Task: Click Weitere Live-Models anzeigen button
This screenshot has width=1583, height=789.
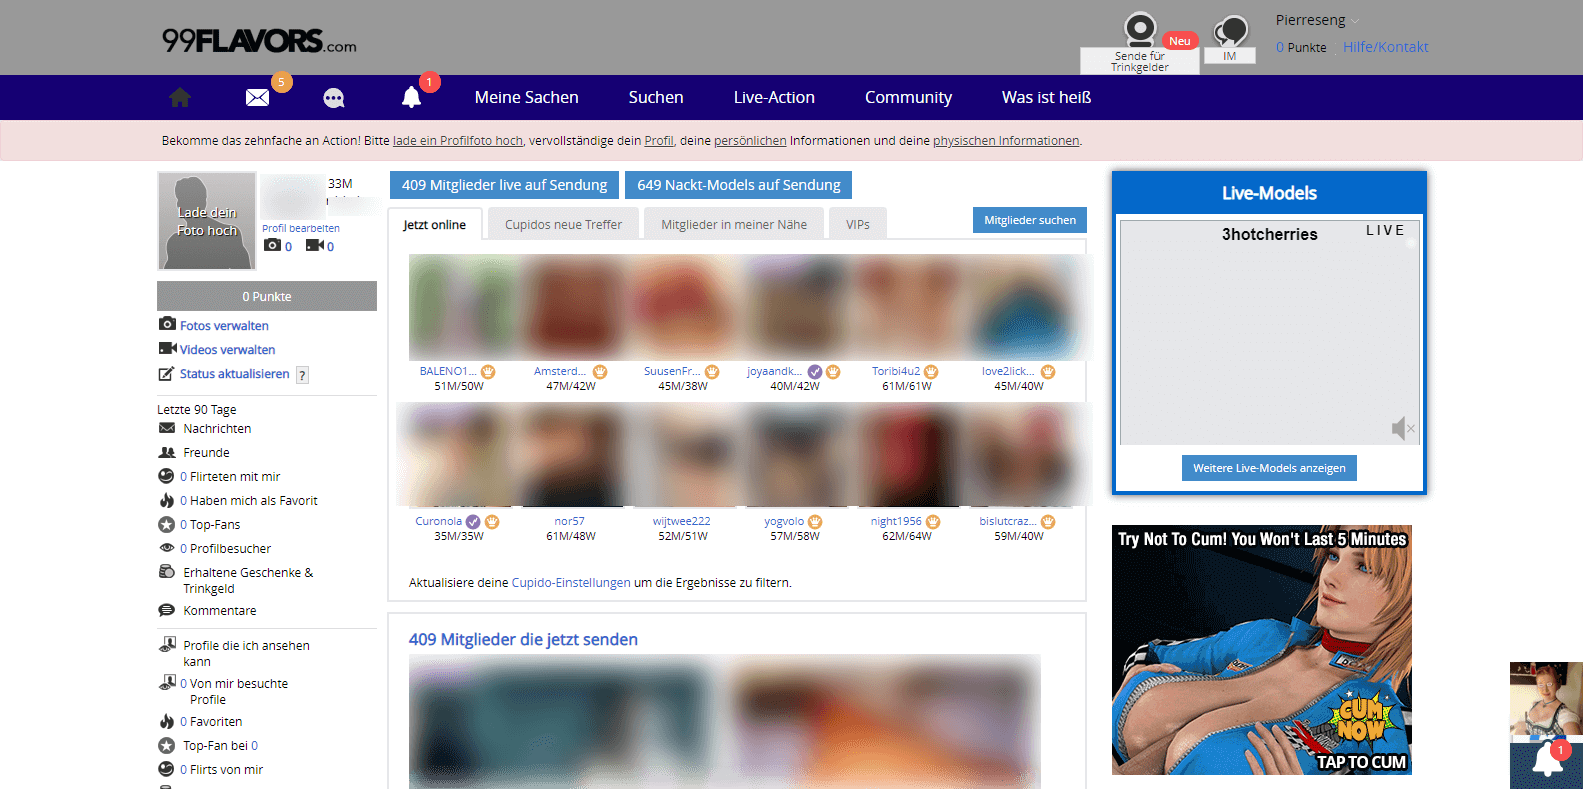Action: 1269,468
